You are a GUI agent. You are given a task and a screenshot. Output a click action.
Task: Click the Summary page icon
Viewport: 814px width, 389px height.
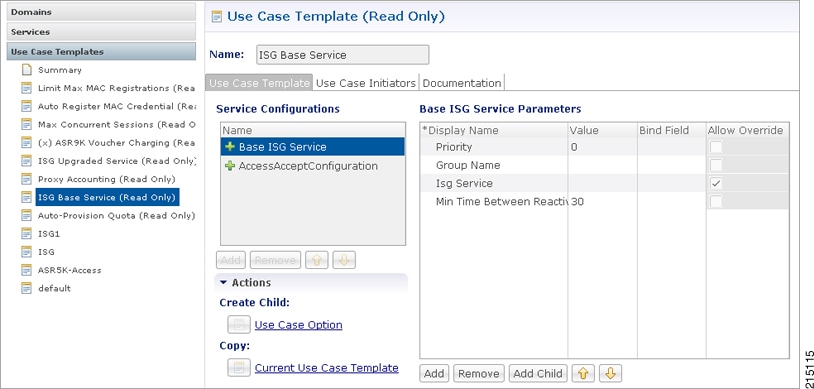tap(26, 70)
